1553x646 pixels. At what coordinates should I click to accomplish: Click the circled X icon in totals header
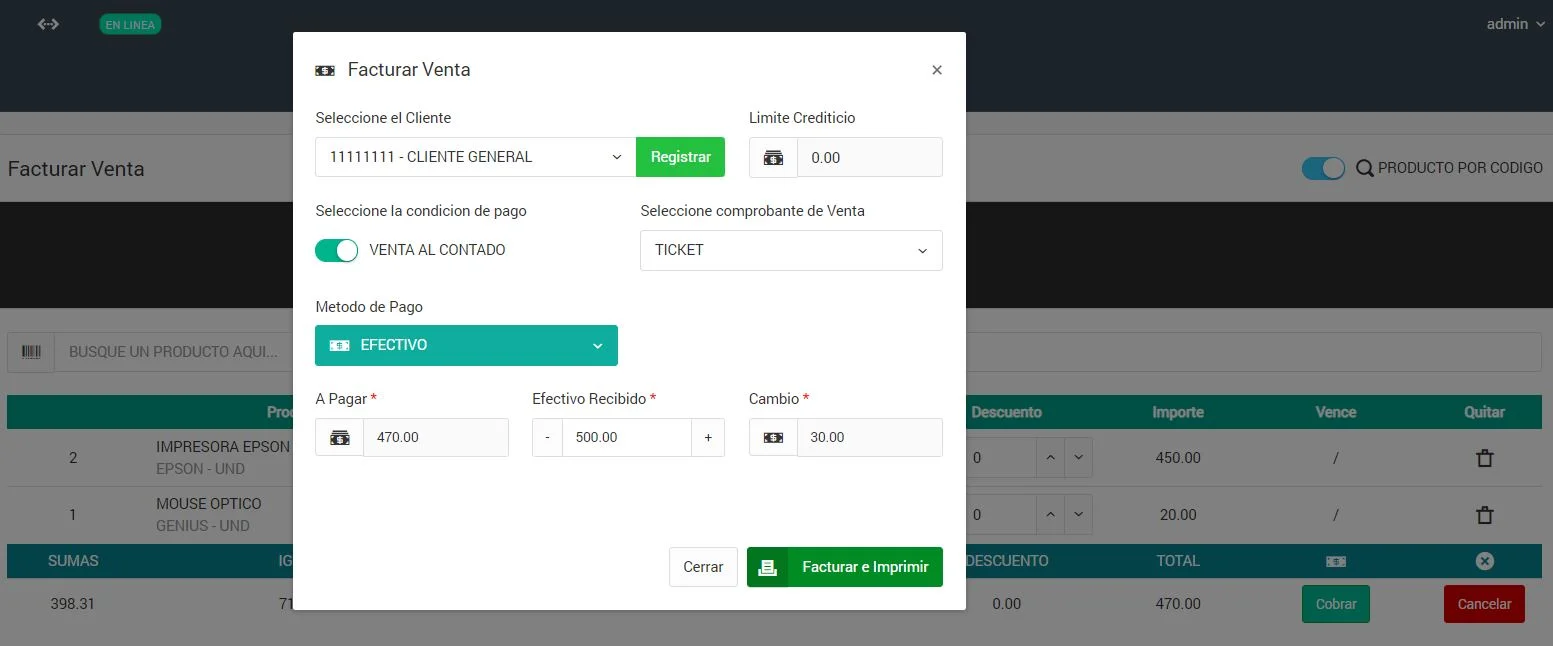tap(1485, 561)
